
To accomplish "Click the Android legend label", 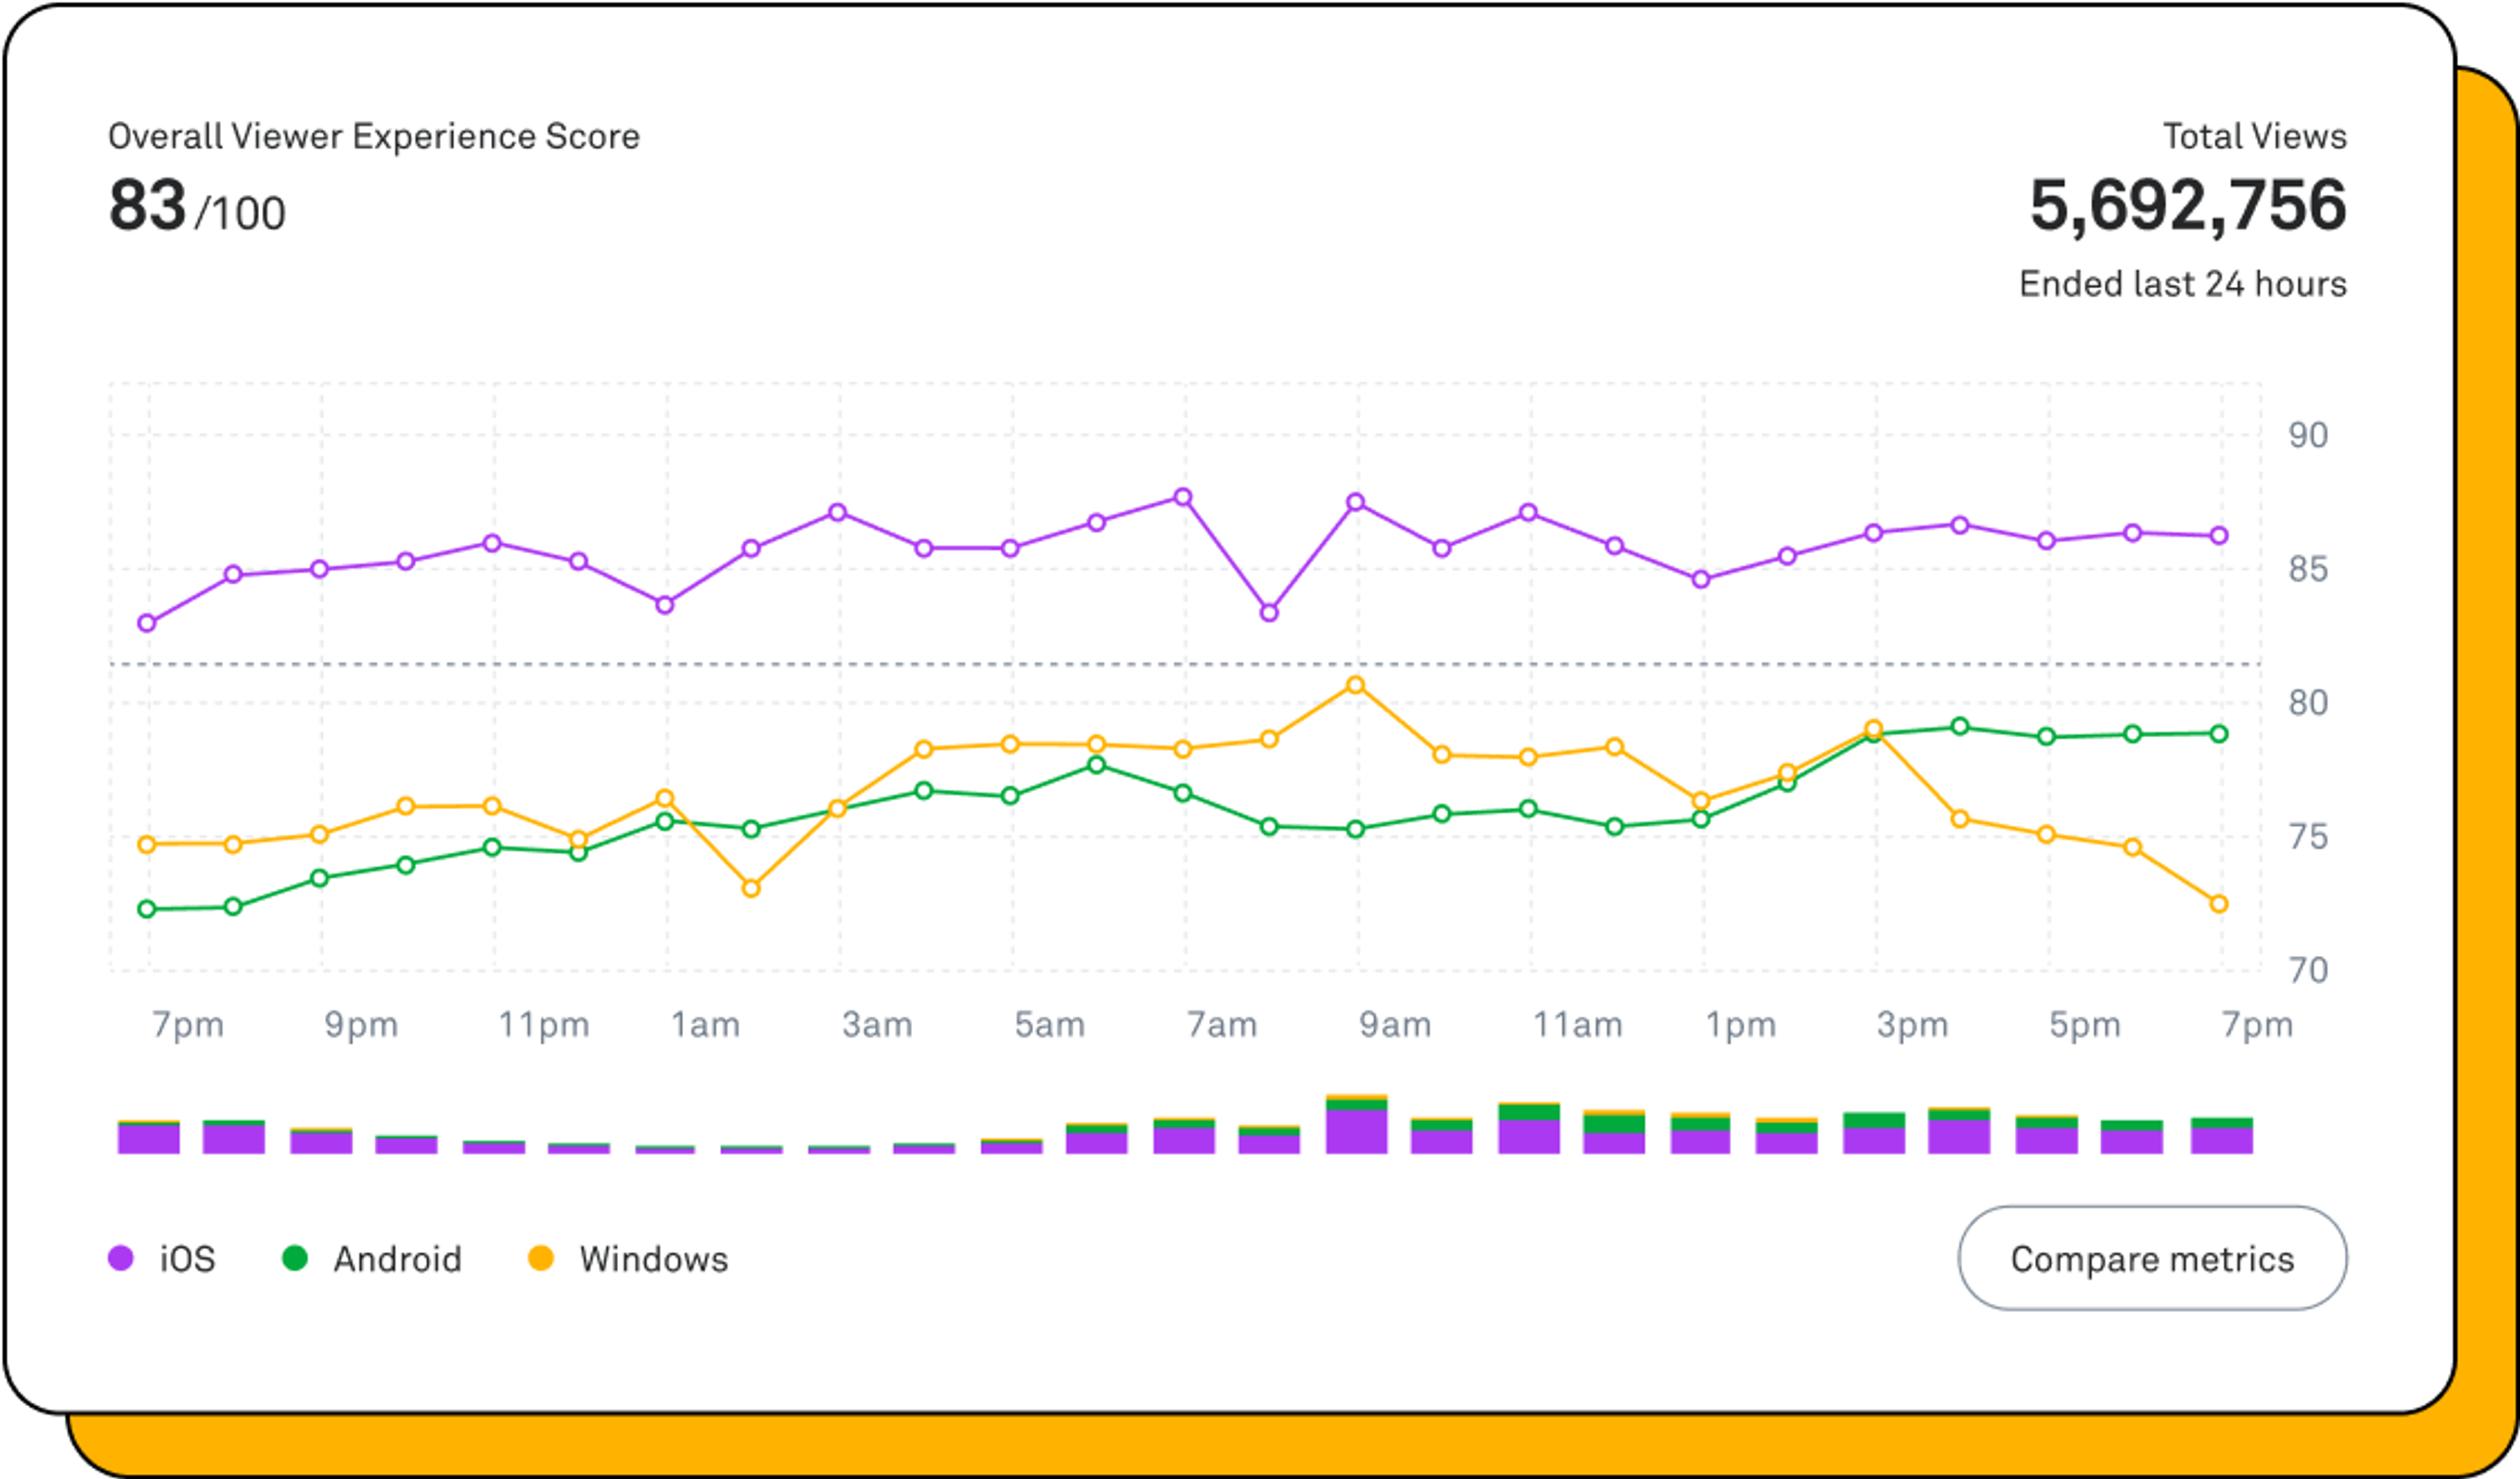I will pos(397,1259).
